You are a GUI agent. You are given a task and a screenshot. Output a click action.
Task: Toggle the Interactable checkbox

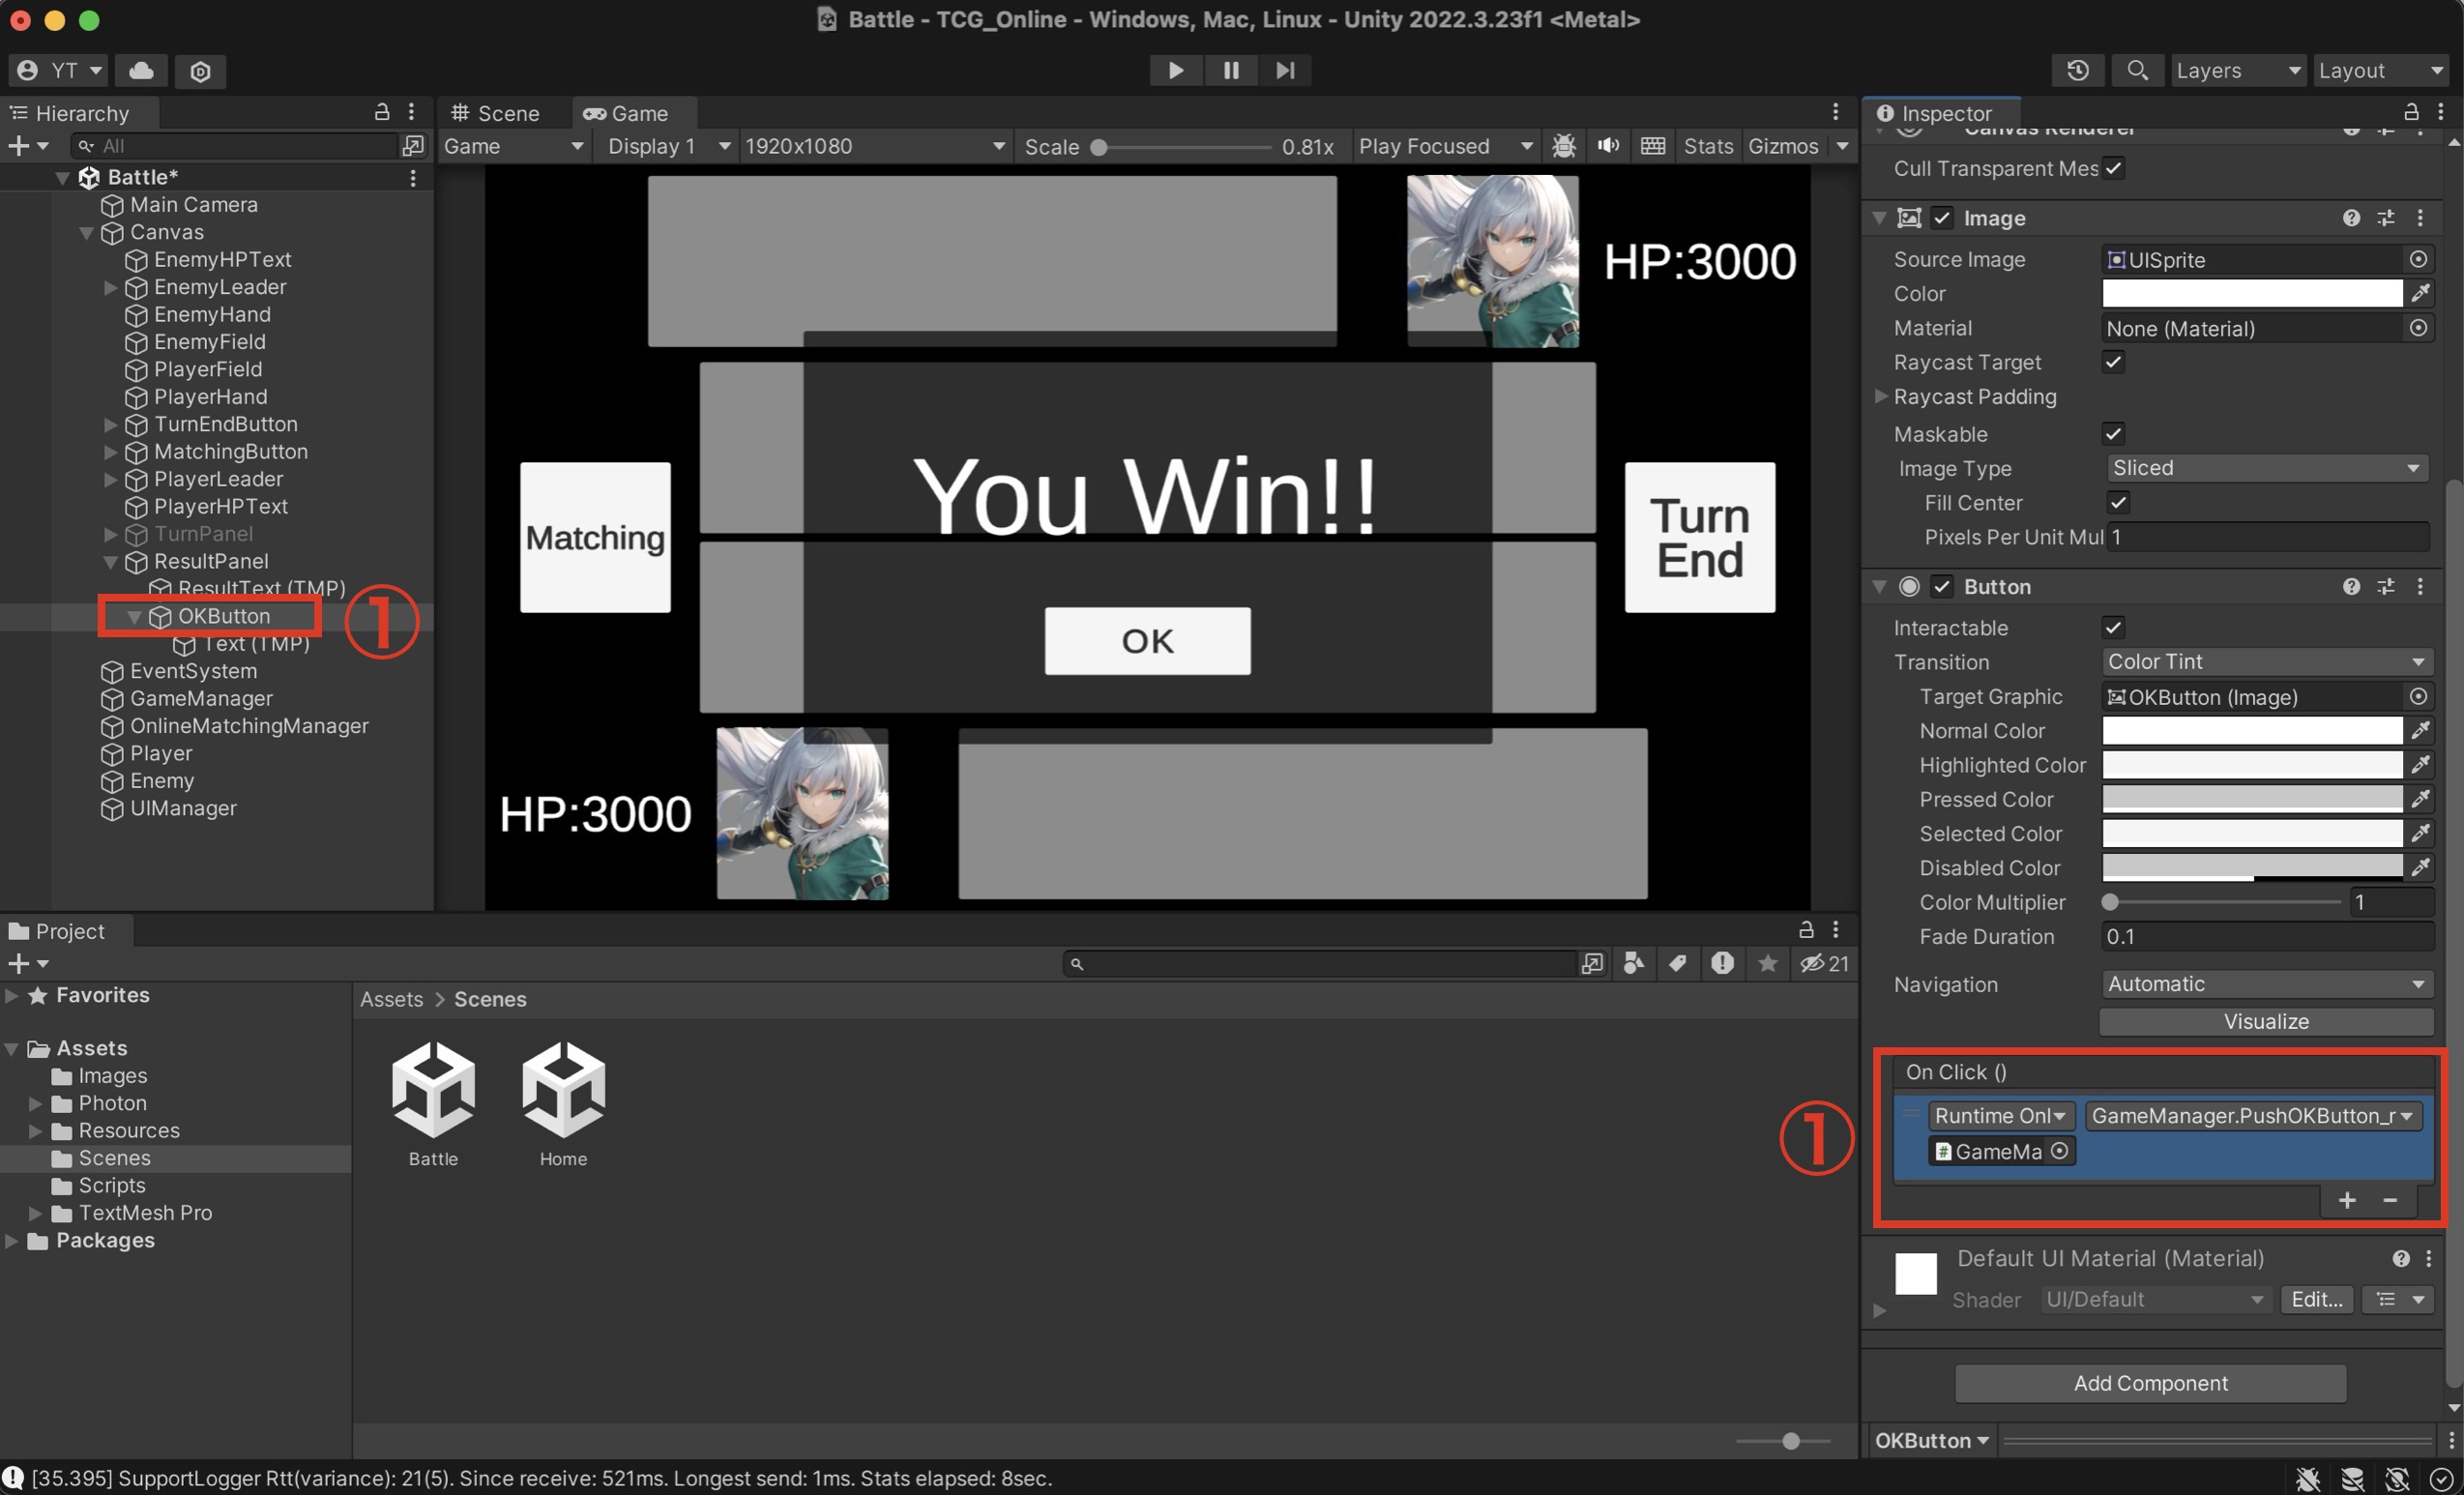pyautogui.click(x=2112, y=628)
